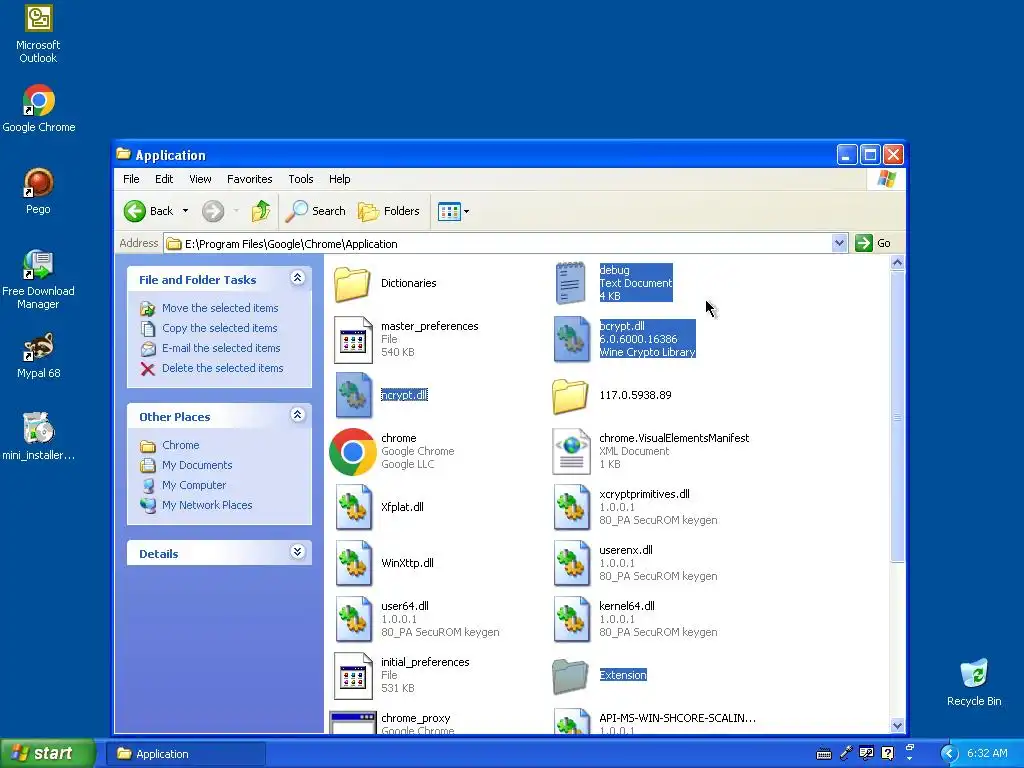
Task: Click the Go button
Action: tap(873, 244)
